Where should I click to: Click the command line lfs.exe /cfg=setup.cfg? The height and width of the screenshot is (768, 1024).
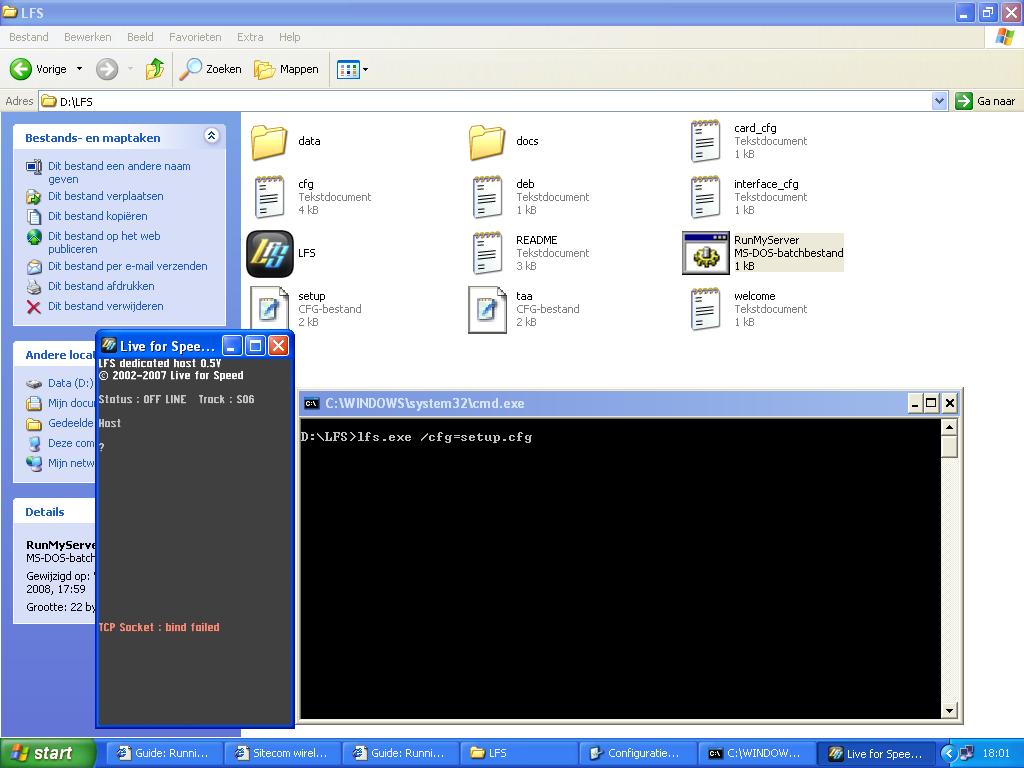click(445, 437)
